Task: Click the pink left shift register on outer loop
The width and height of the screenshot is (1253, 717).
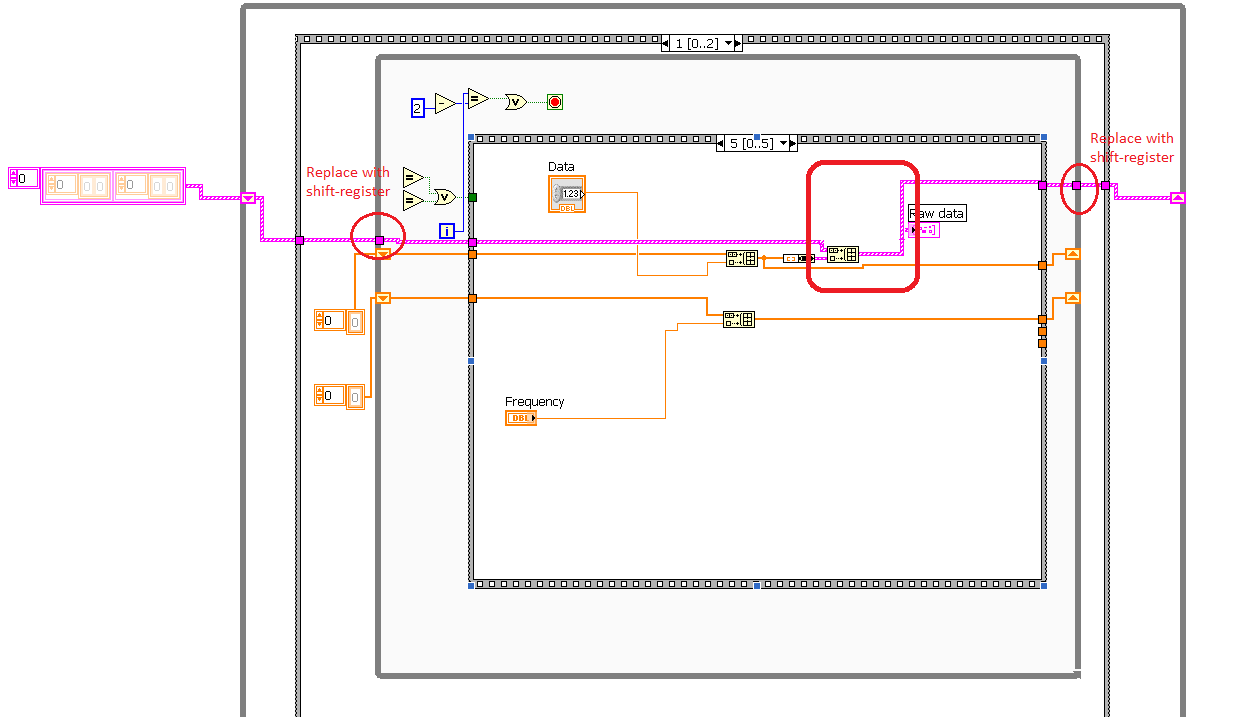Action: tap(249, 198)
